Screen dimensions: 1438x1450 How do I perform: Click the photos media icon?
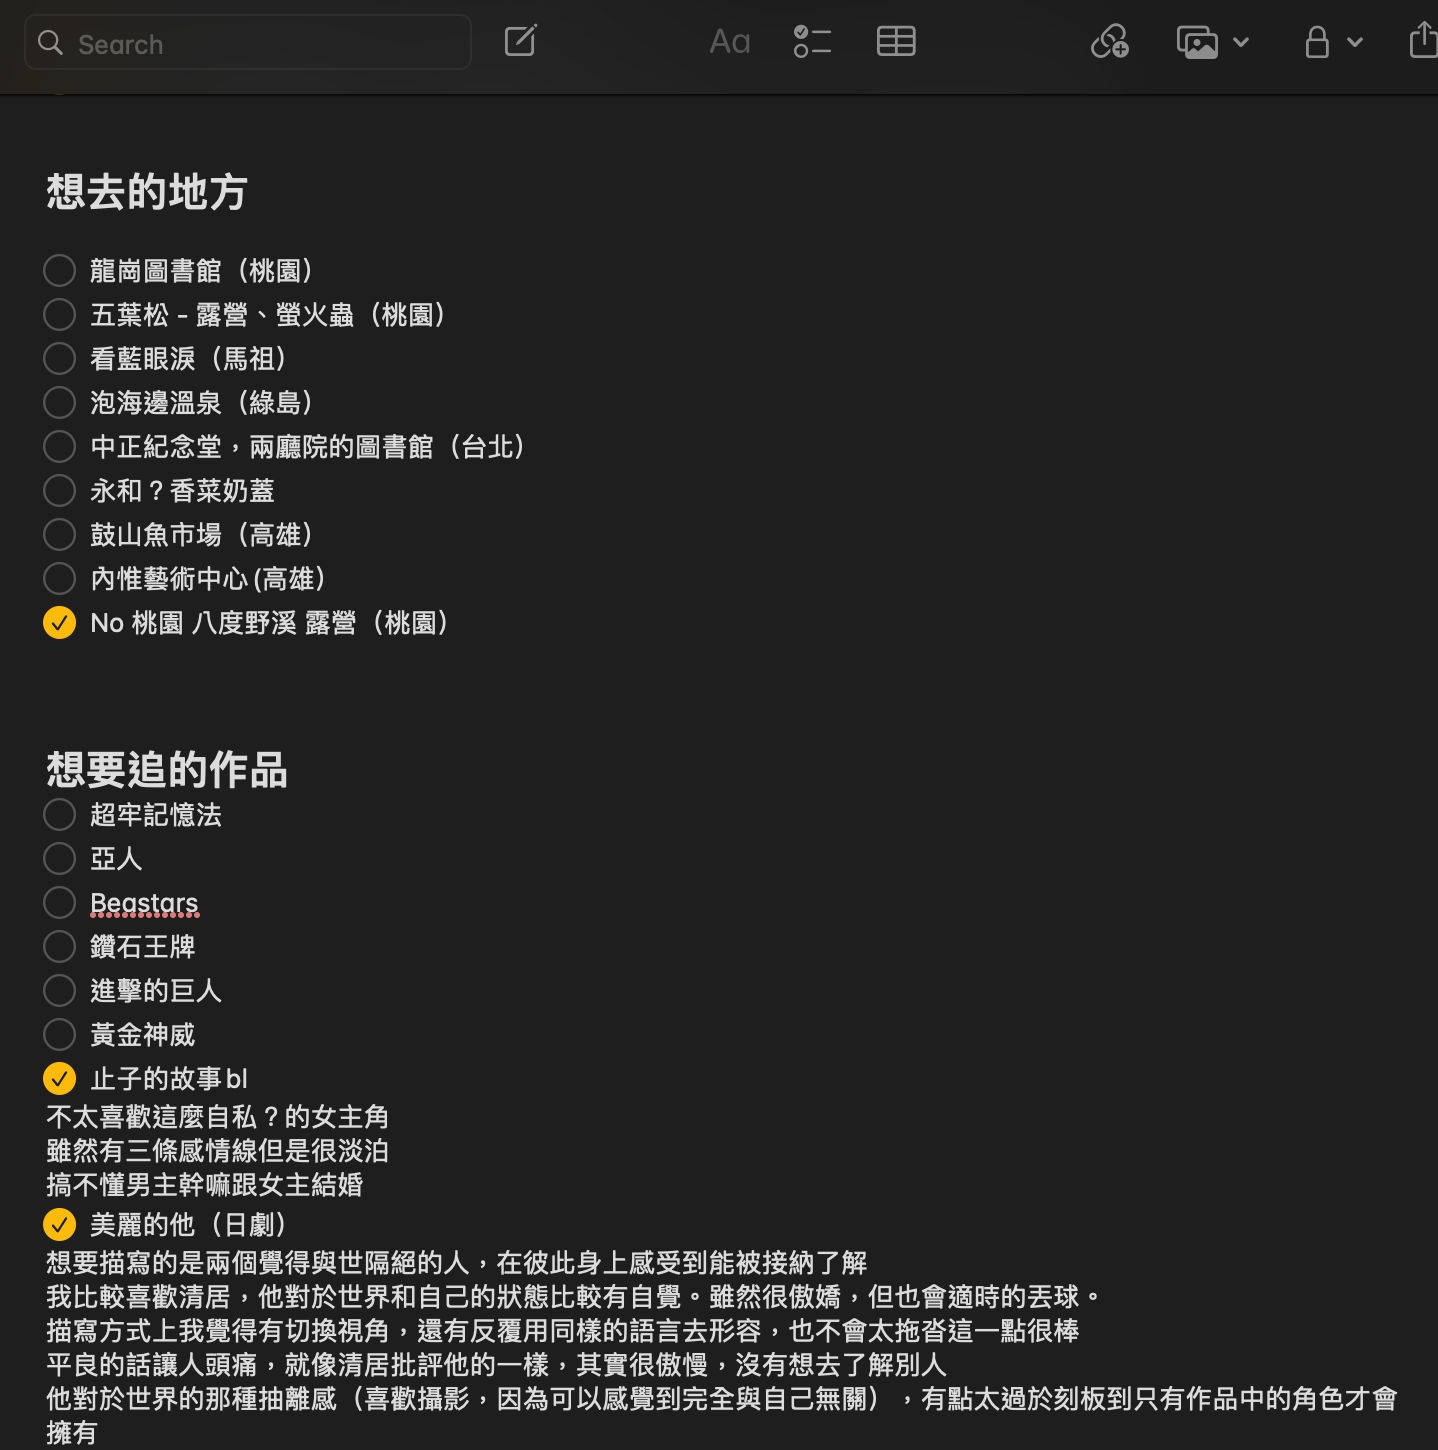pos(1197,42)
